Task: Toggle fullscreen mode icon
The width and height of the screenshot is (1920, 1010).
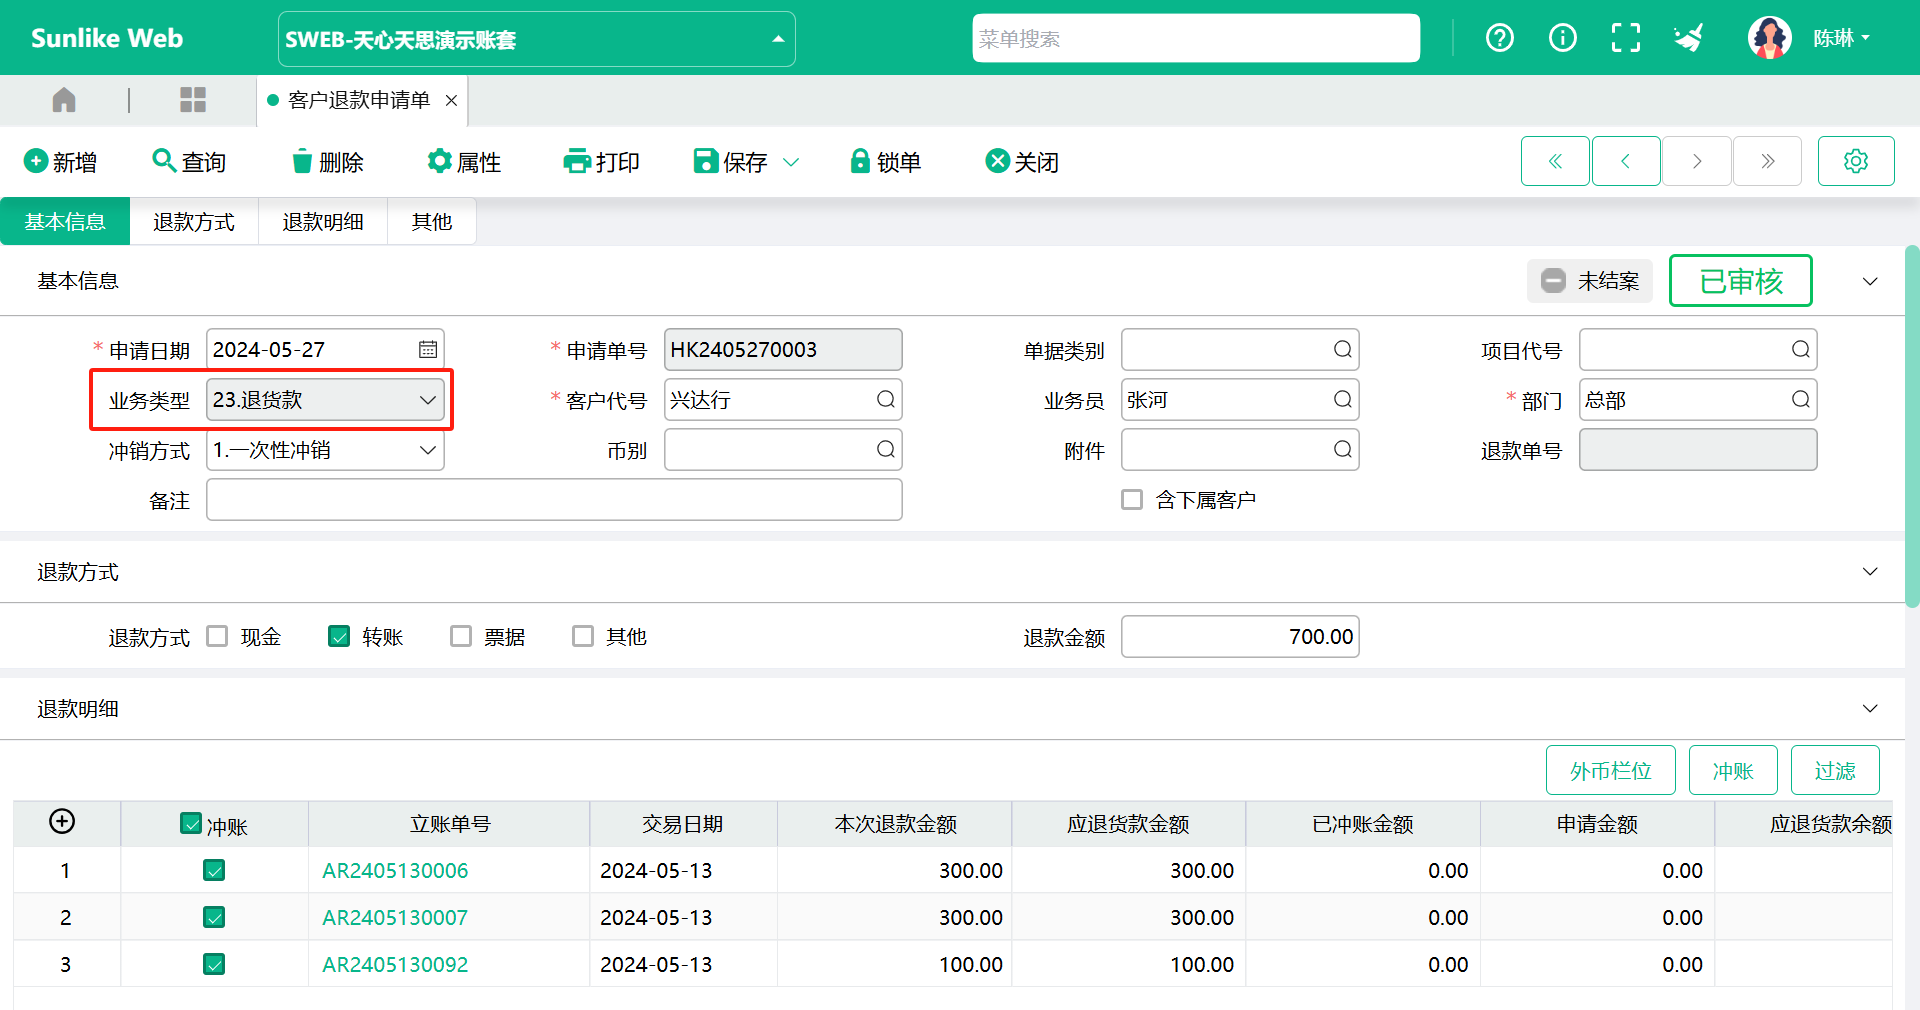Action: 1626,38
